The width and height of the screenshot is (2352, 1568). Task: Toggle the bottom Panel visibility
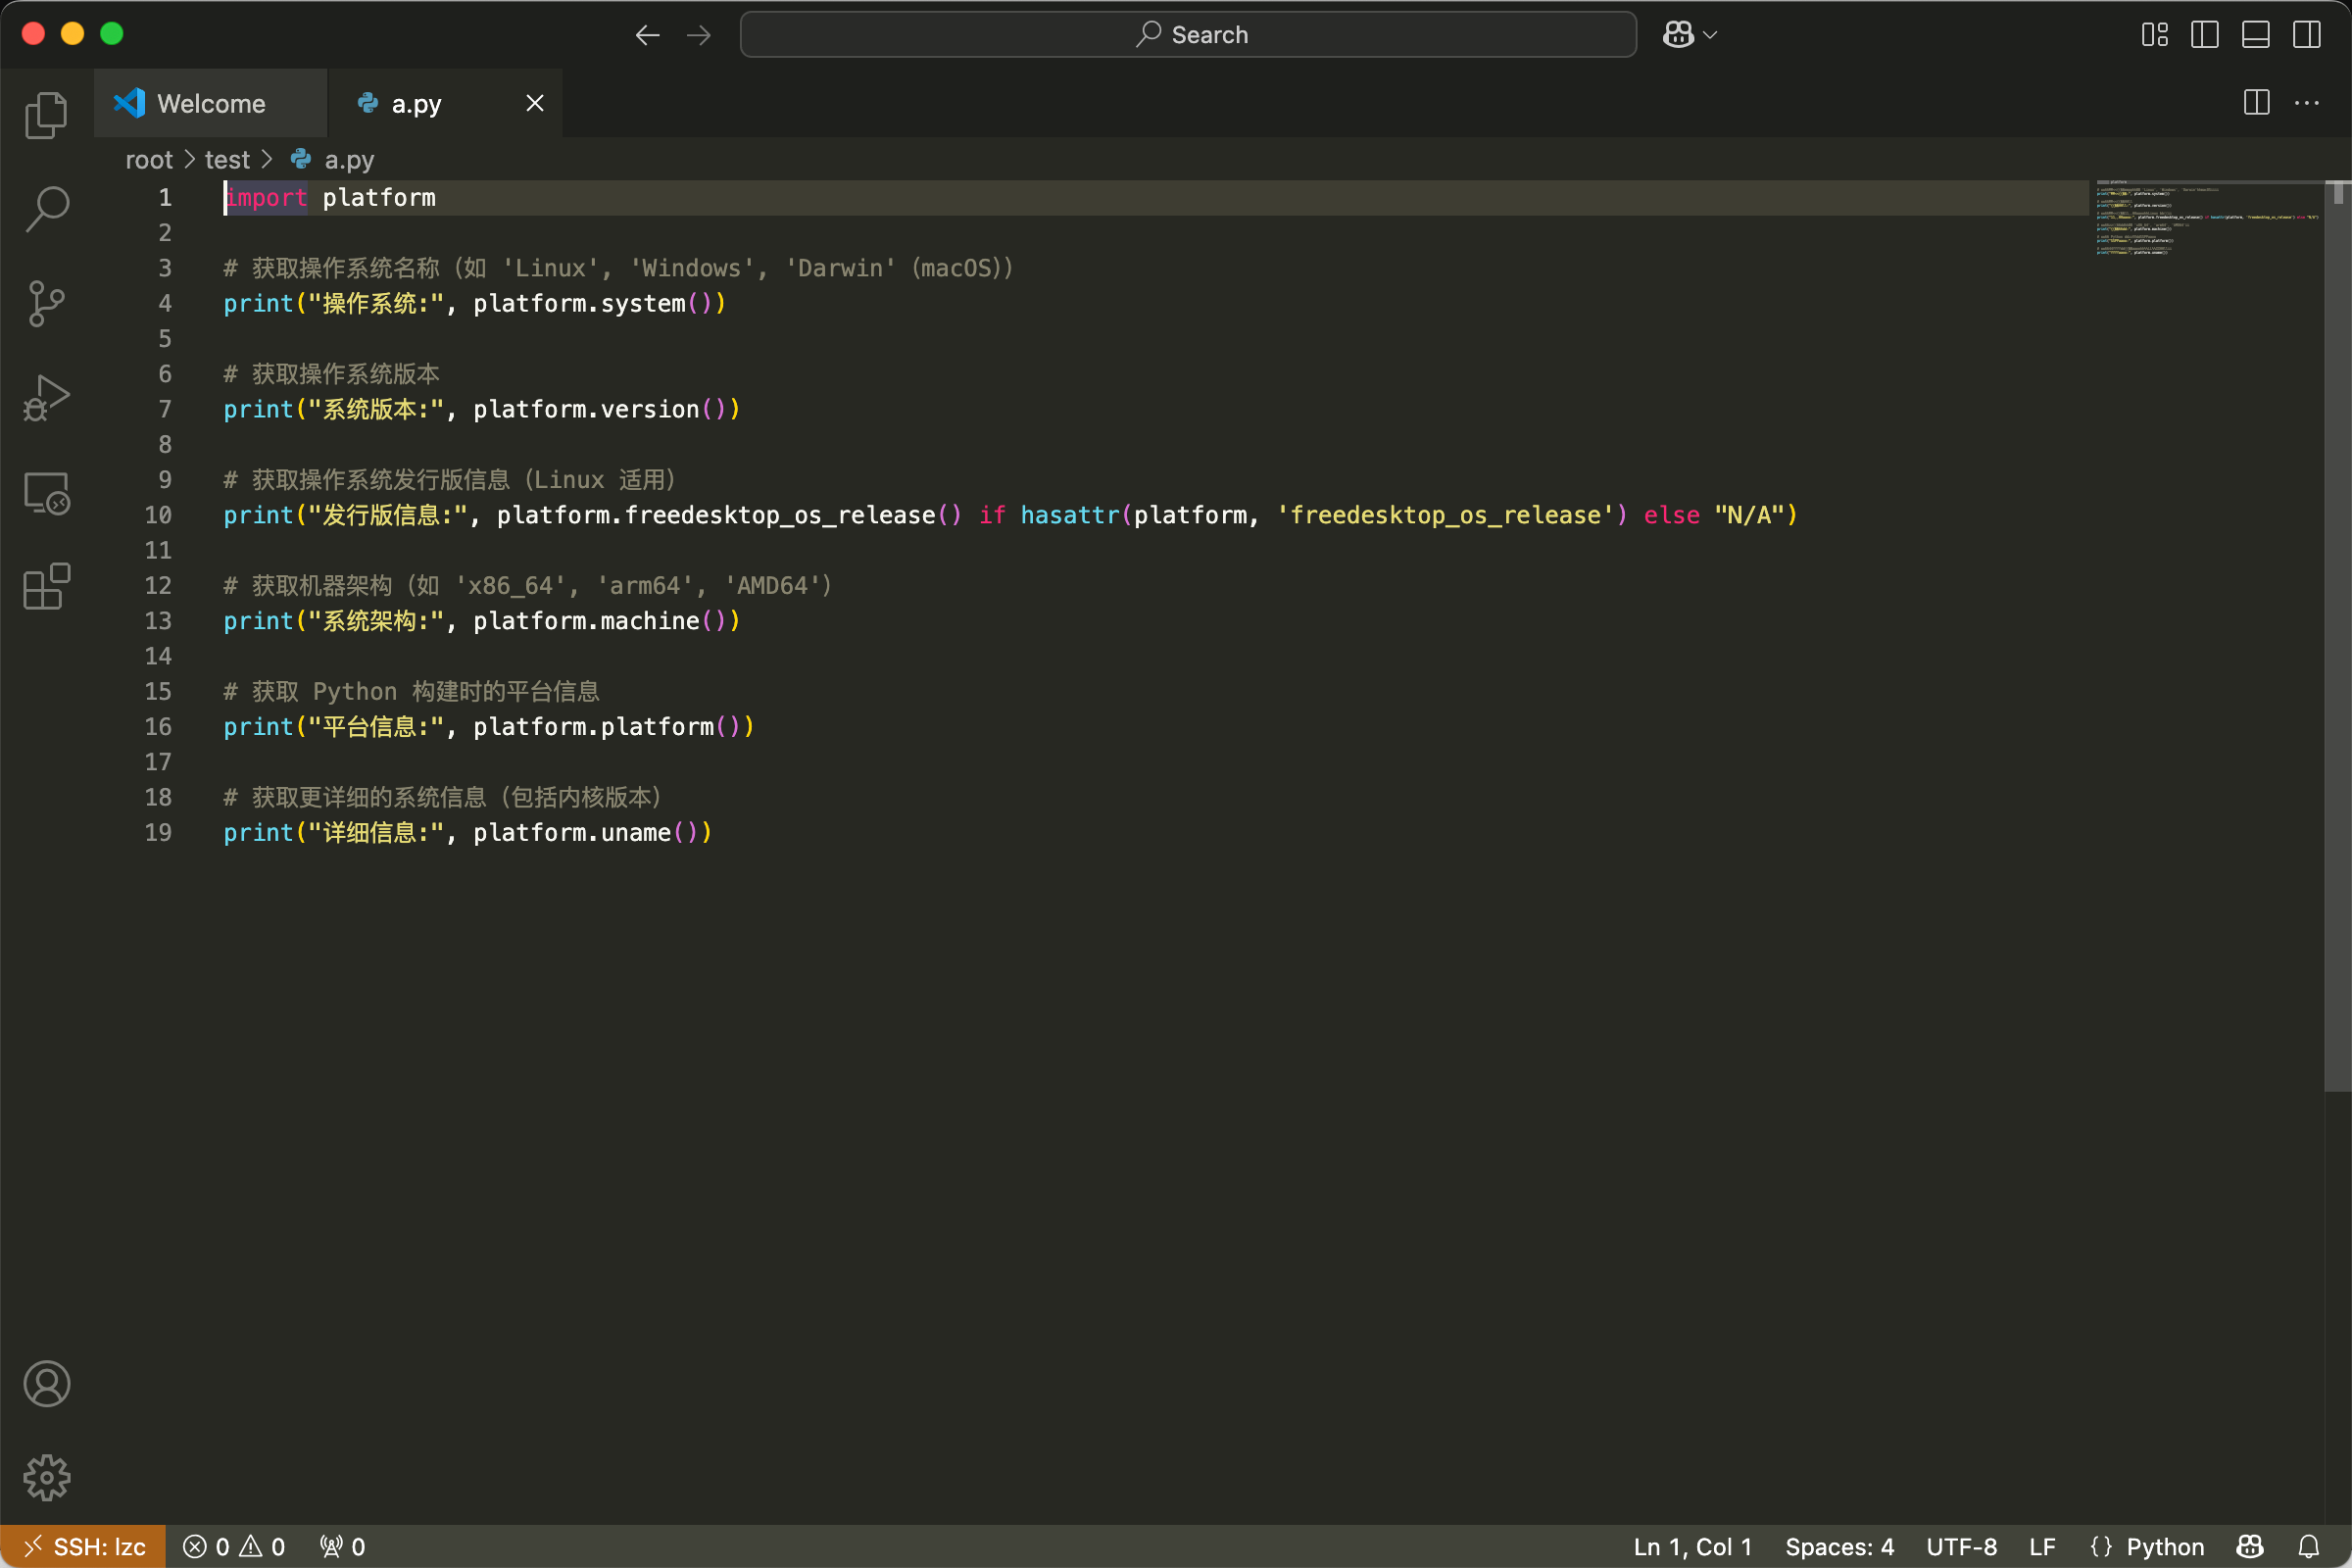click(x=2255, y=35)
